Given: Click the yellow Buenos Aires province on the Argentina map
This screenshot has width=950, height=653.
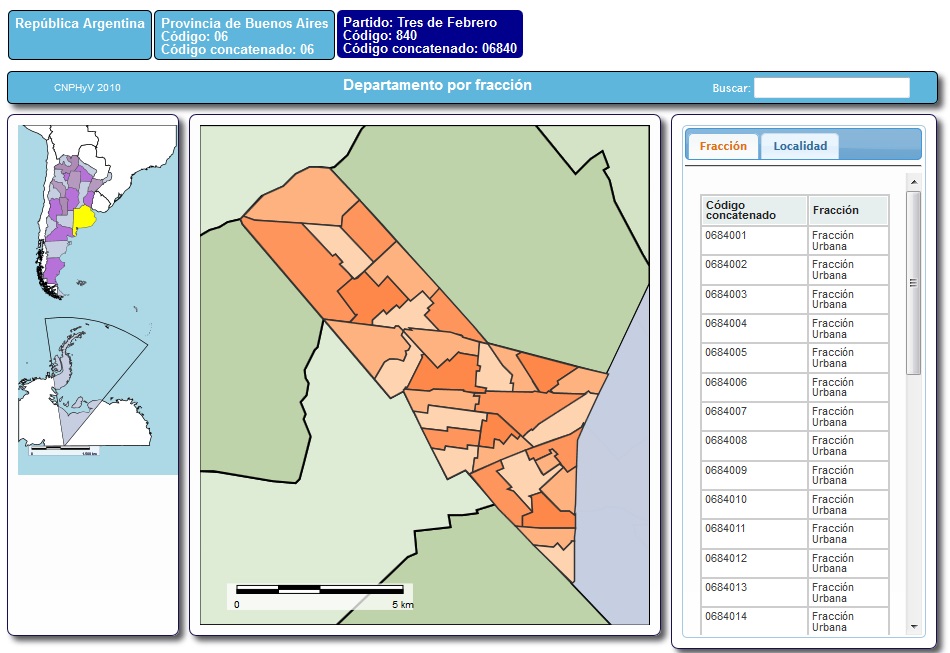Looking at the screenshot, I should (84, 217).
